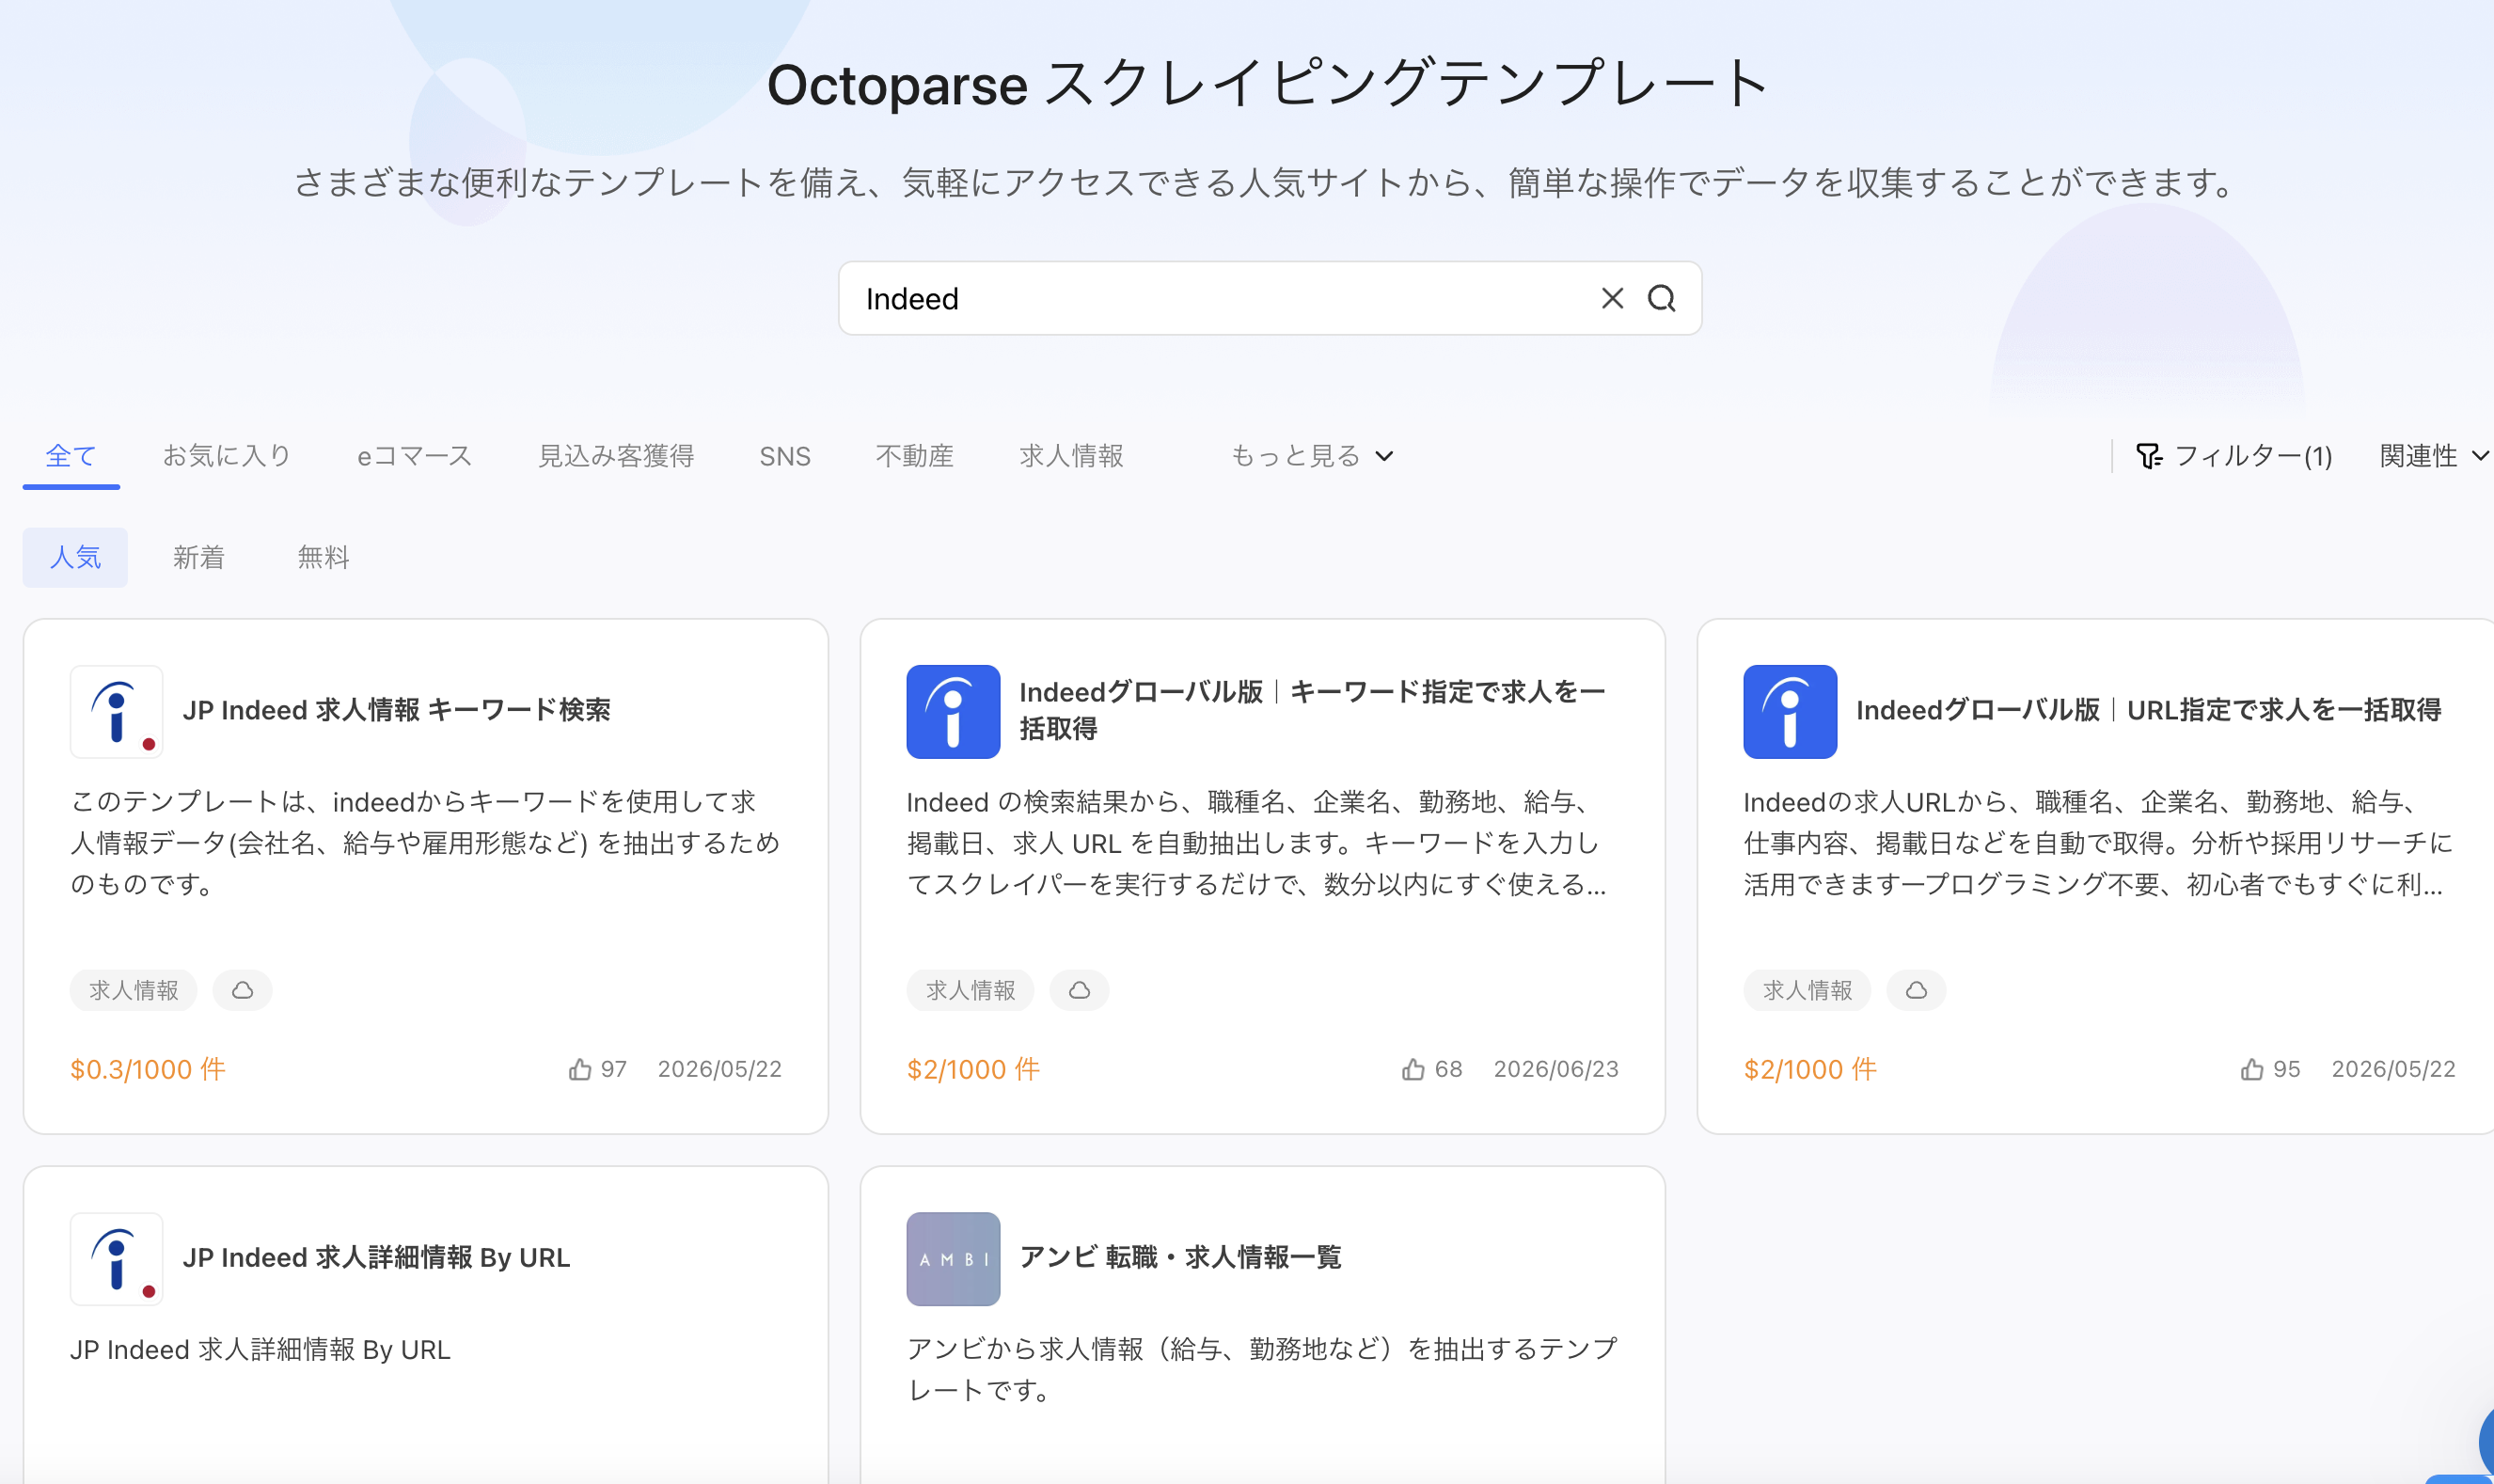Select the 無料 sort pill
The height and width of the screenshot is (1484, 2494).
(x=323, y=557)
